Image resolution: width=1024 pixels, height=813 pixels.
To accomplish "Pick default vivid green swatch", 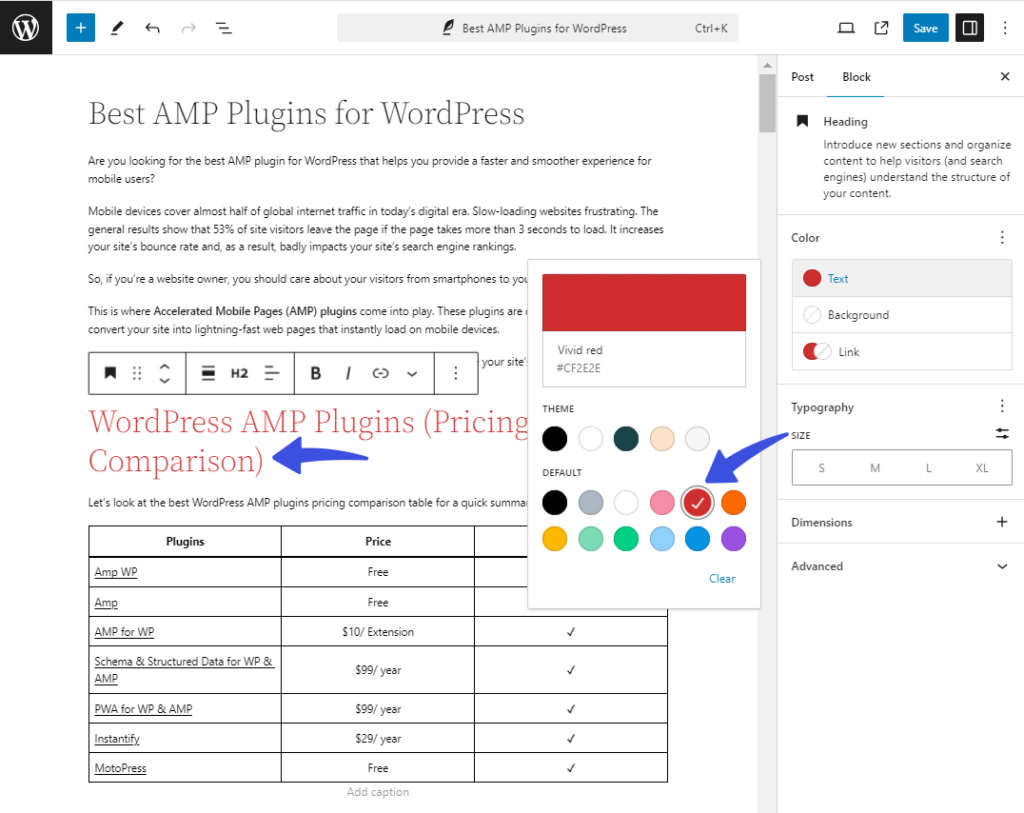I will (626, 539).
